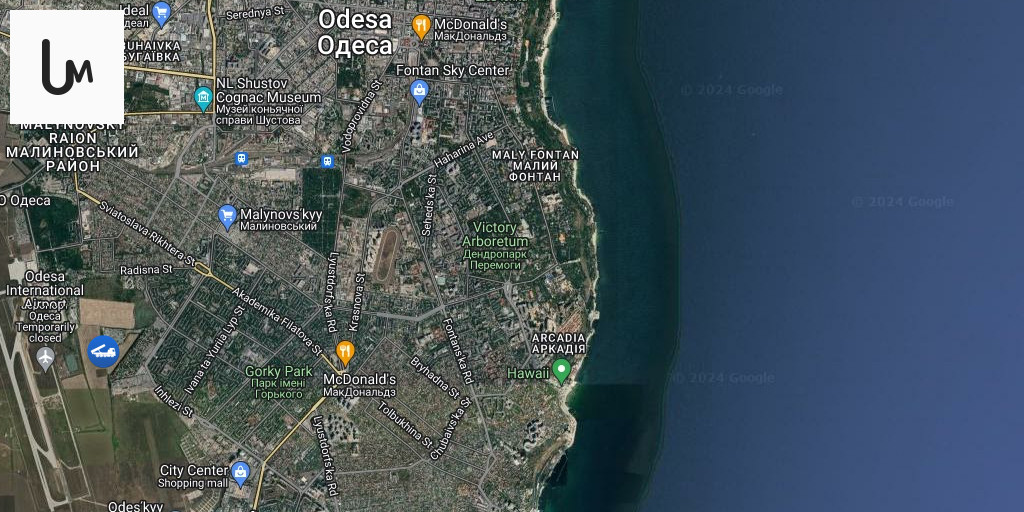The width and height of the screenshot is (1024, 512).
Task: Select the Ideal shopping cart marker
Action: (x=161, y=12)
